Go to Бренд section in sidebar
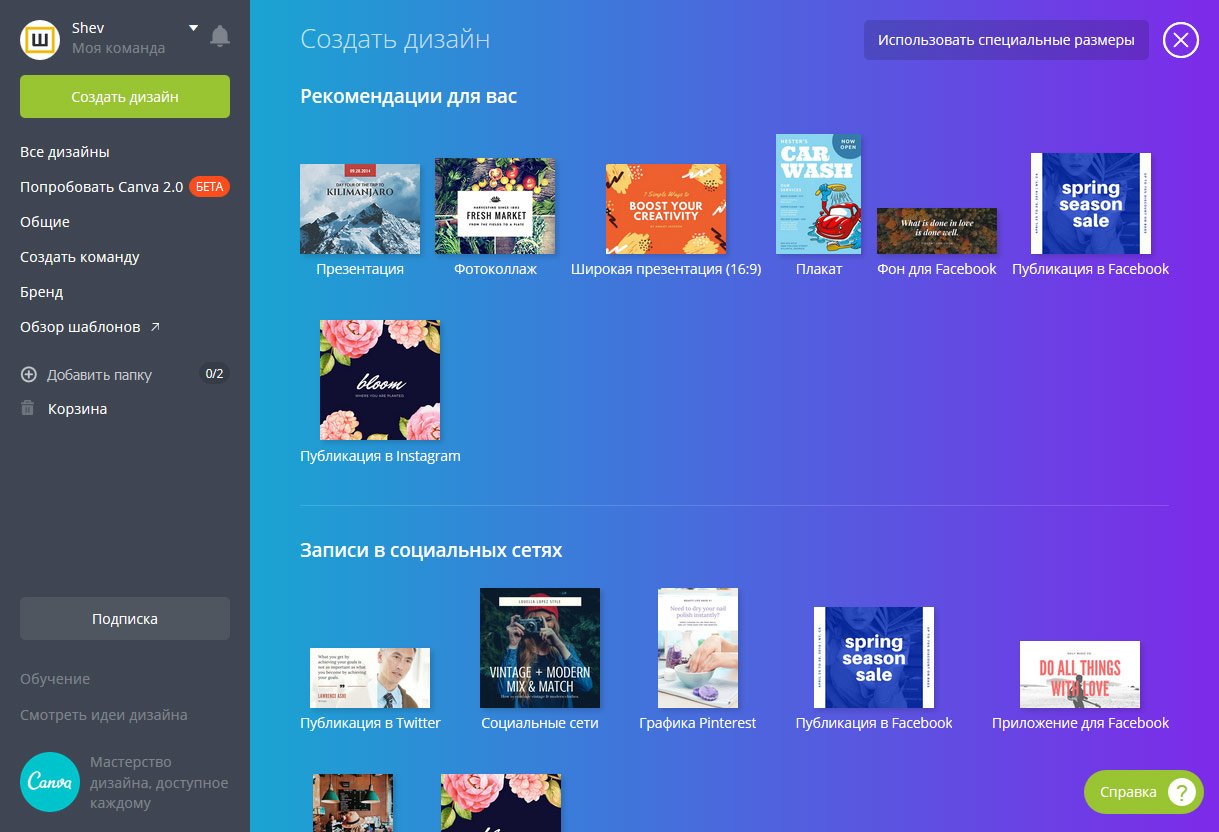 coord(42,292)
